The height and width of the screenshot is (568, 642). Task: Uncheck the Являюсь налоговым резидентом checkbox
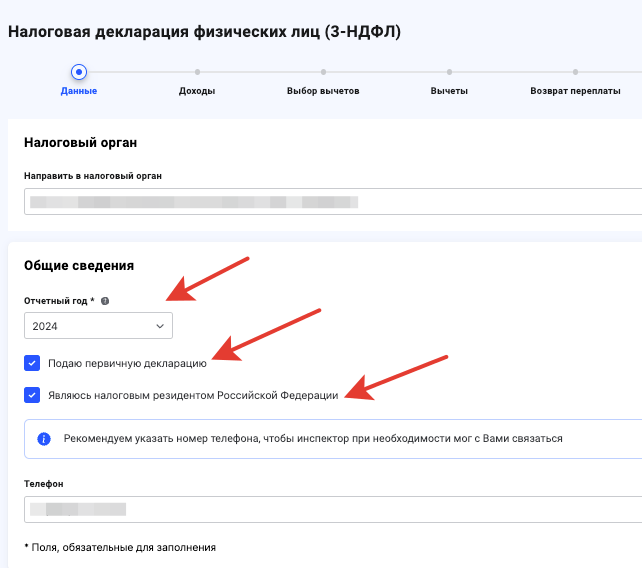32,396
